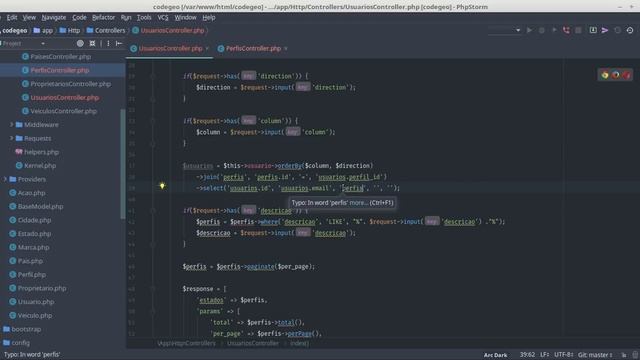
Task: Select VeiculosController.php in project tree
Action: tap(64, 111)
